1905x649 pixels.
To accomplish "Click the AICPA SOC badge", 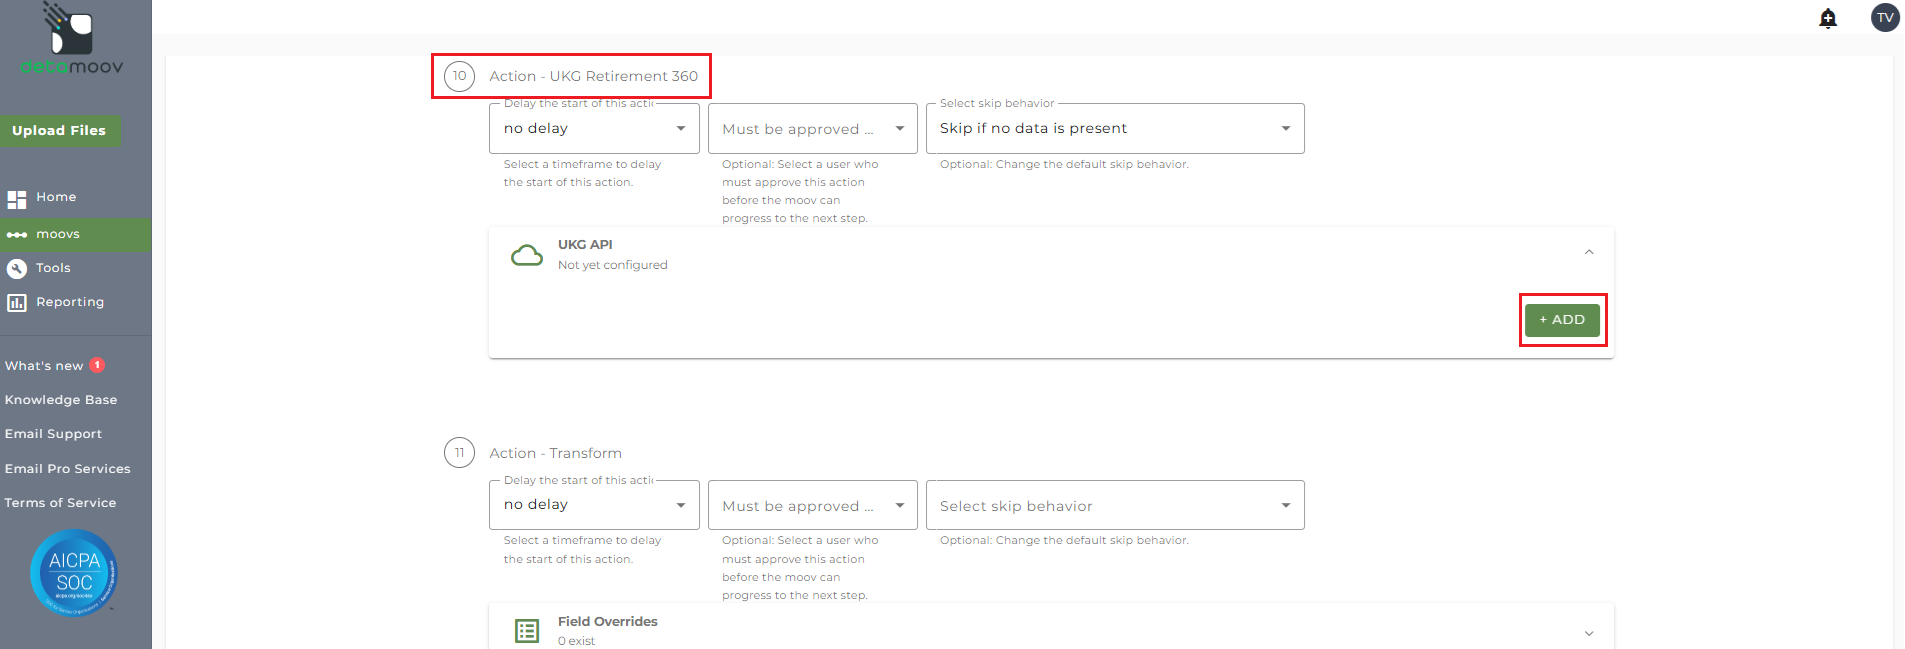I will pyautogui.click(x=74, y=572).
